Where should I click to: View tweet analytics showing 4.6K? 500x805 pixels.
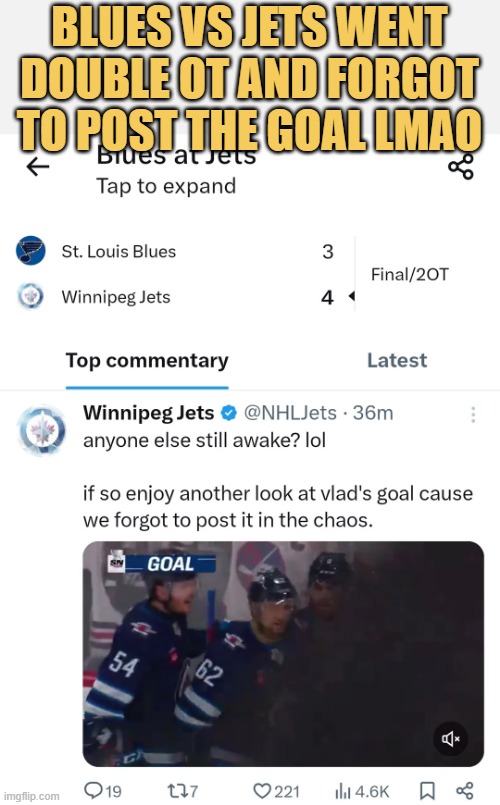(362, 791)
